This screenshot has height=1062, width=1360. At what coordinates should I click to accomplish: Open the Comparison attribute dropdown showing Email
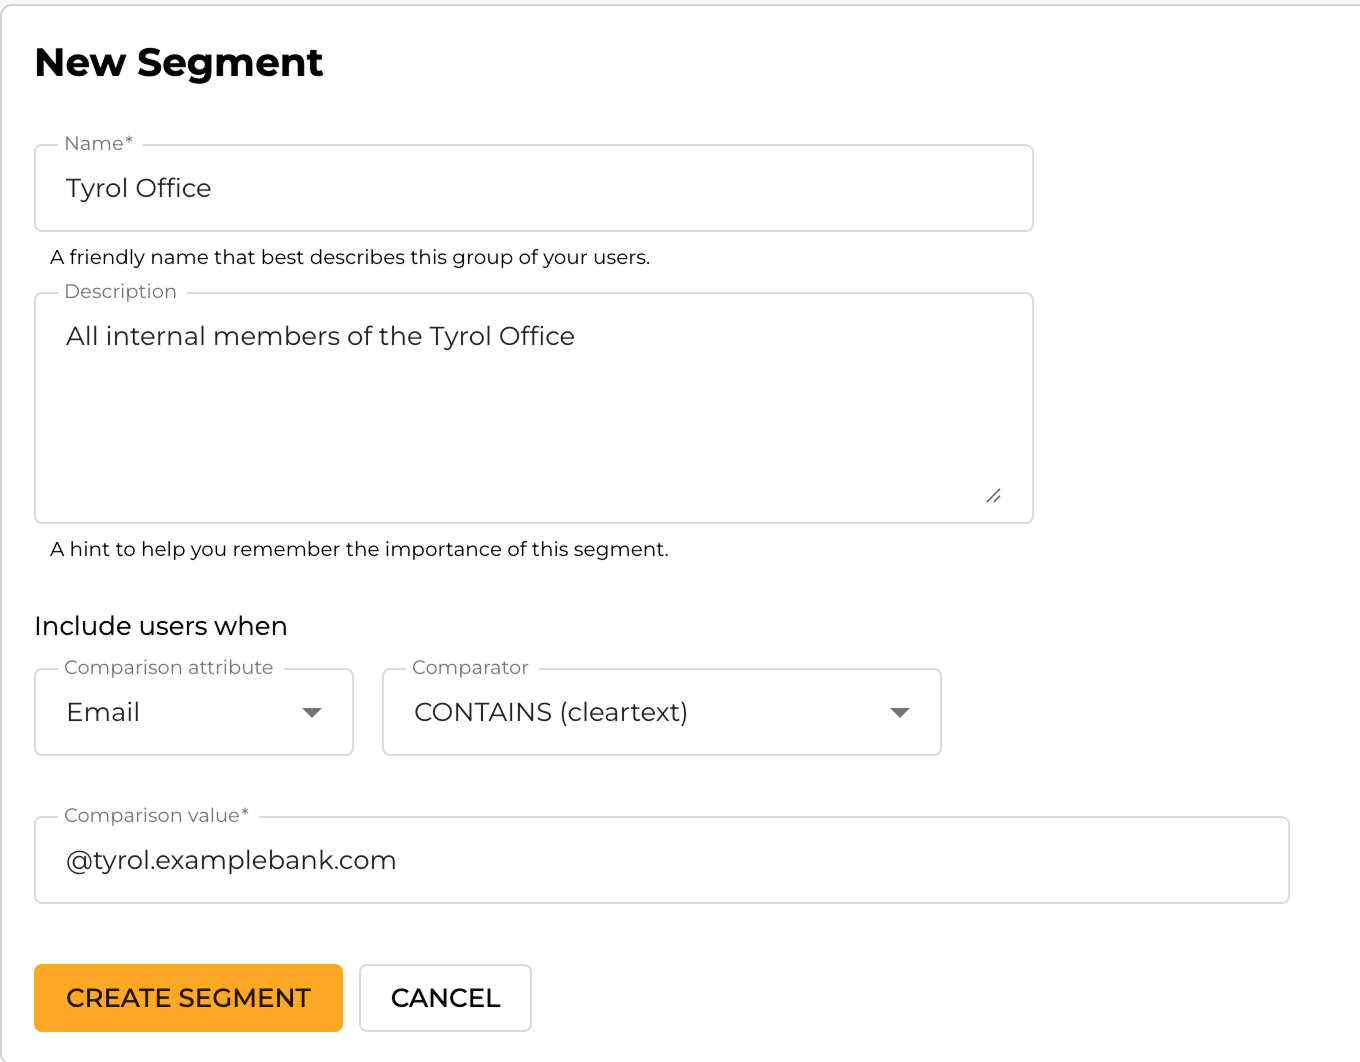(194, 712)
